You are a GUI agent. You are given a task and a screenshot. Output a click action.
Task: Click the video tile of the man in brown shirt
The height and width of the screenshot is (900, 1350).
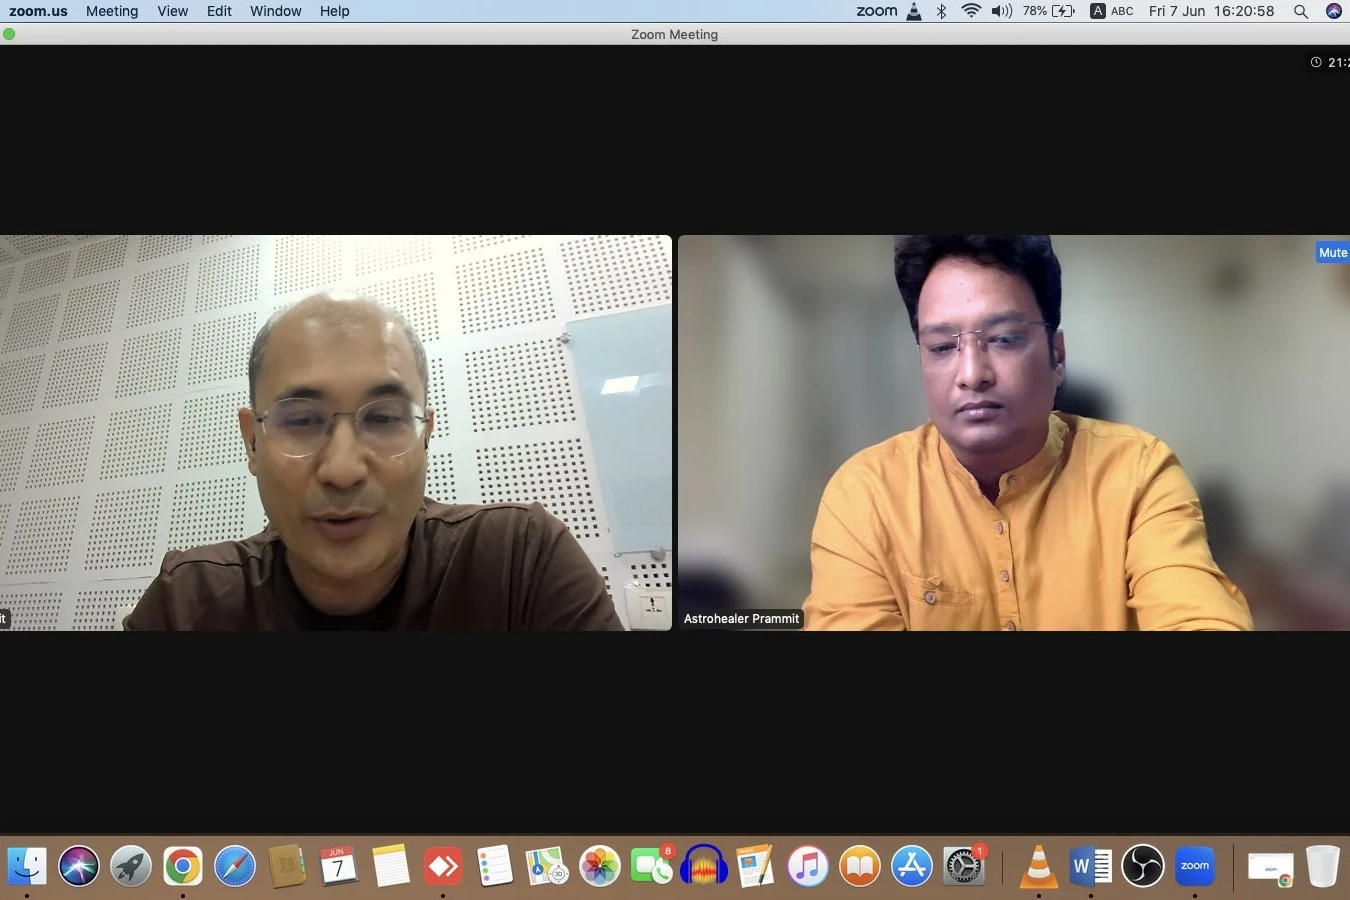(x=336, y=433)
